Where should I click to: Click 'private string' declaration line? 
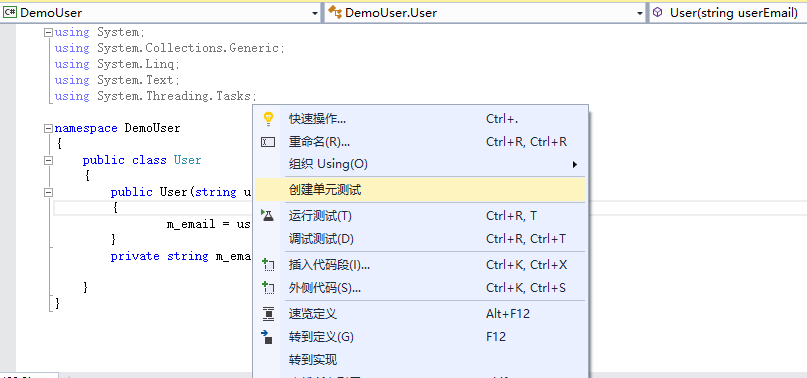181,256
